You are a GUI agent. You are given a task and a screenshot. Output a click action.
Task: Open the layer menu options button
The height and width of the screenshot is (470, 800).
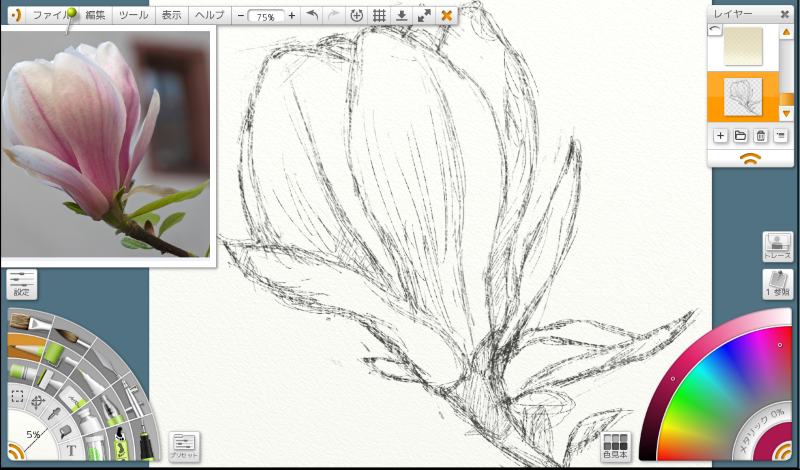781,135
